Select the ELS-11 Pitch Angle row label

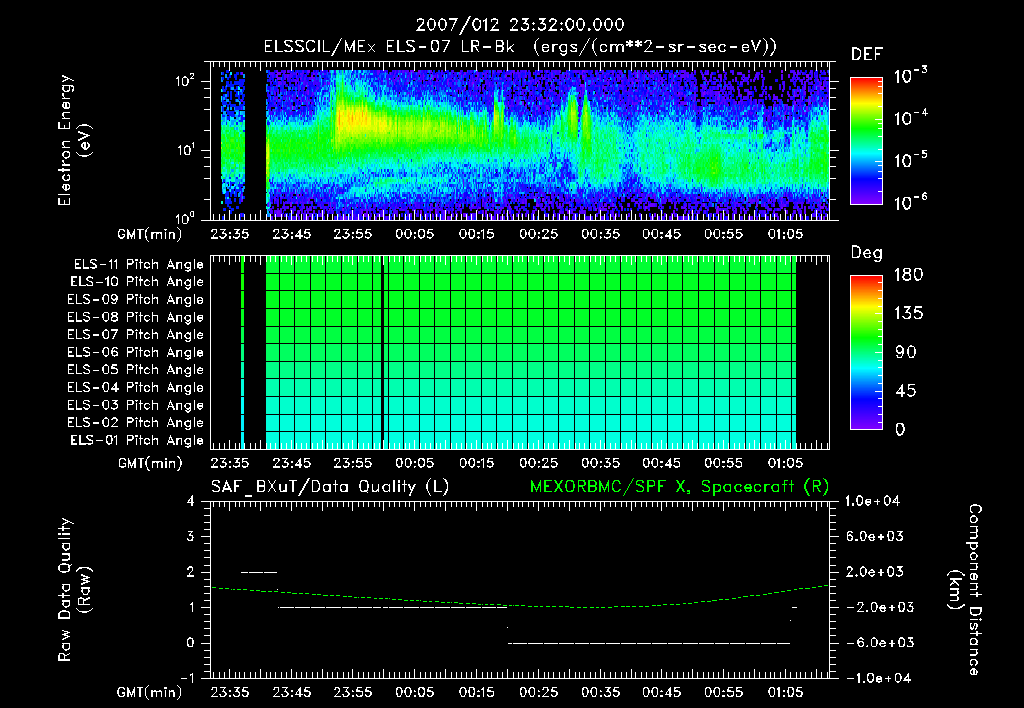pos(138,265)
